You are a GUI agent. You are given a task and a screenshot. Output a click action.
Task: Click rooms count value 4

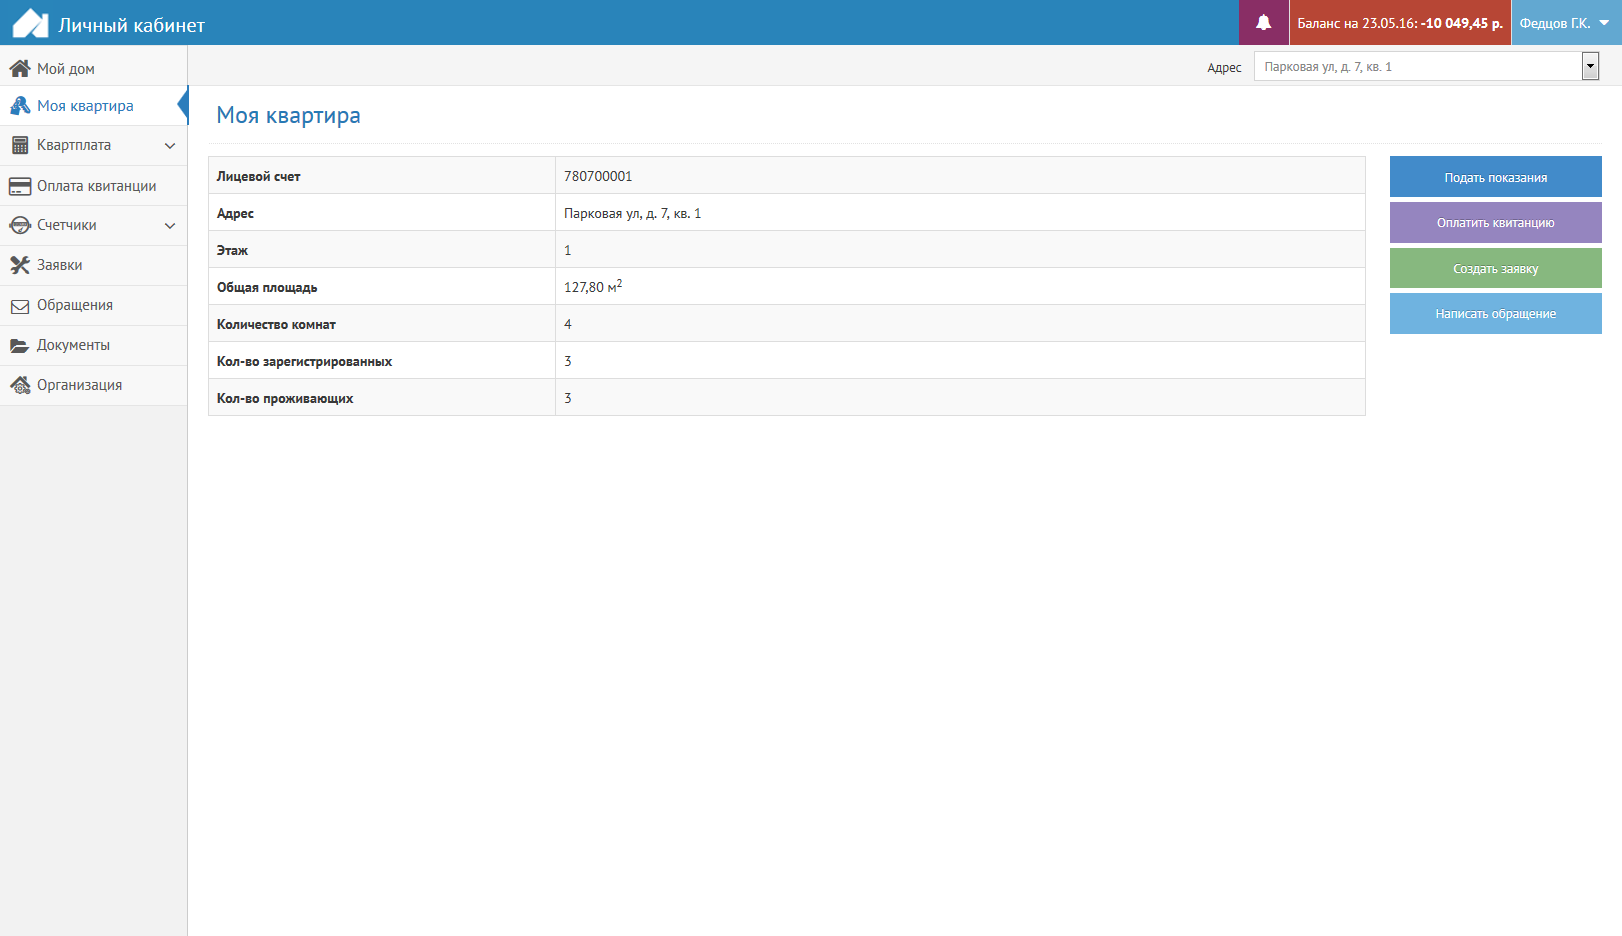coord(568,324)
